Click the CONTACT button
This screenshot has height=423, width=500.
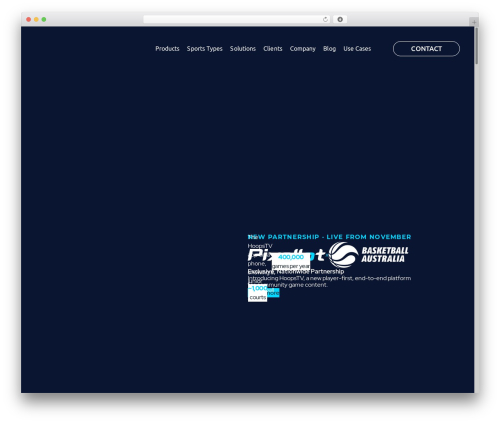click(x=426, y=49)
